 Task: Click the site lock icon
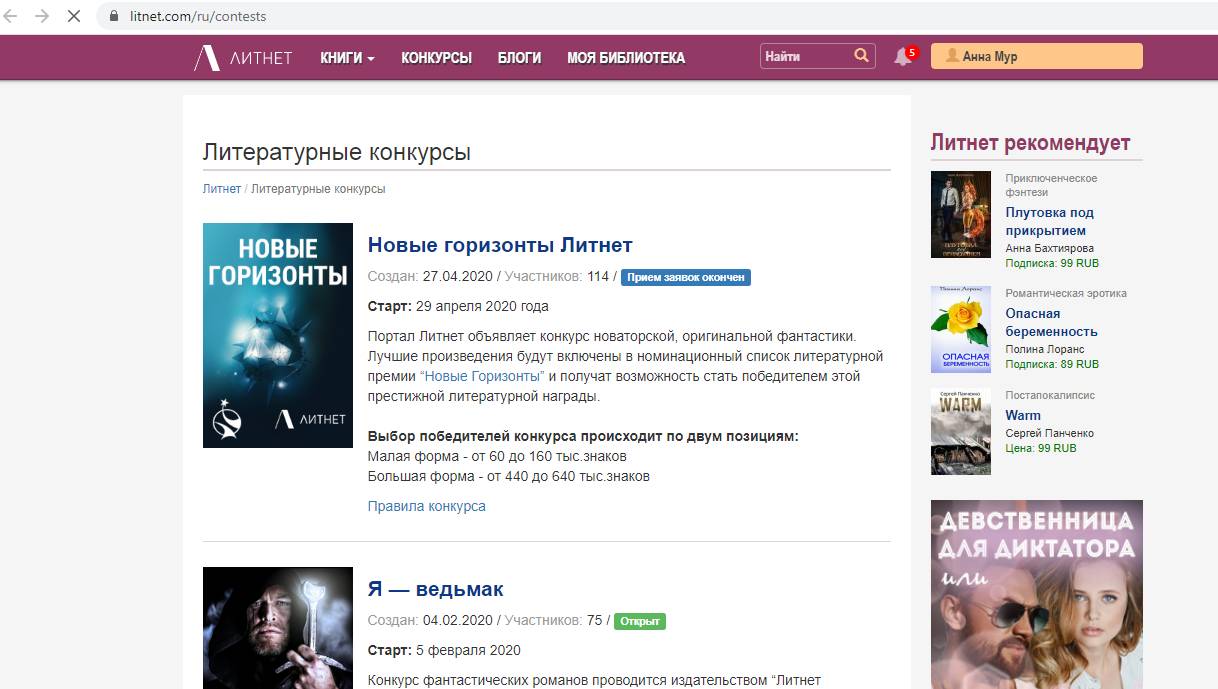tap(113, 16)
